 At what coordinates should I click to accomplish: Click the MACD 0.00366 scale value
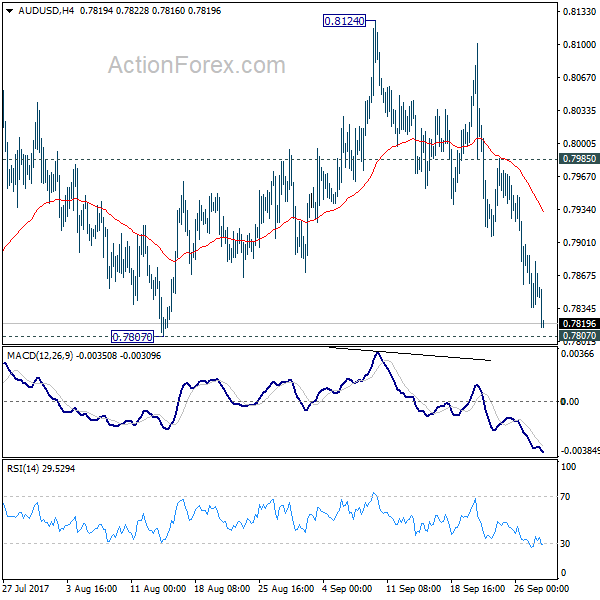(577, 353)
